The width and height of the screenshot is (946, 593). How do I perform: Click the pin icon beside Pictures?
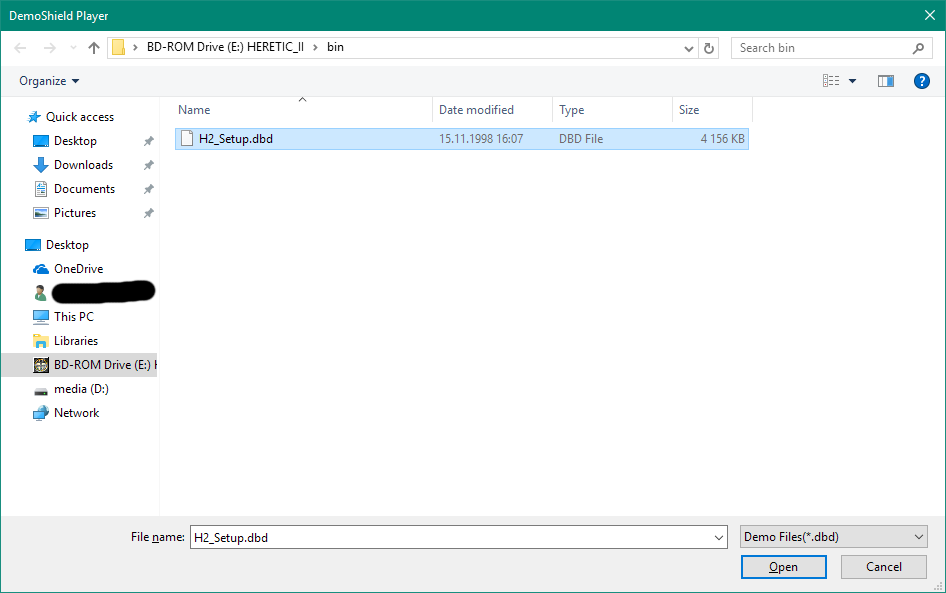click(x=148, y=213)
